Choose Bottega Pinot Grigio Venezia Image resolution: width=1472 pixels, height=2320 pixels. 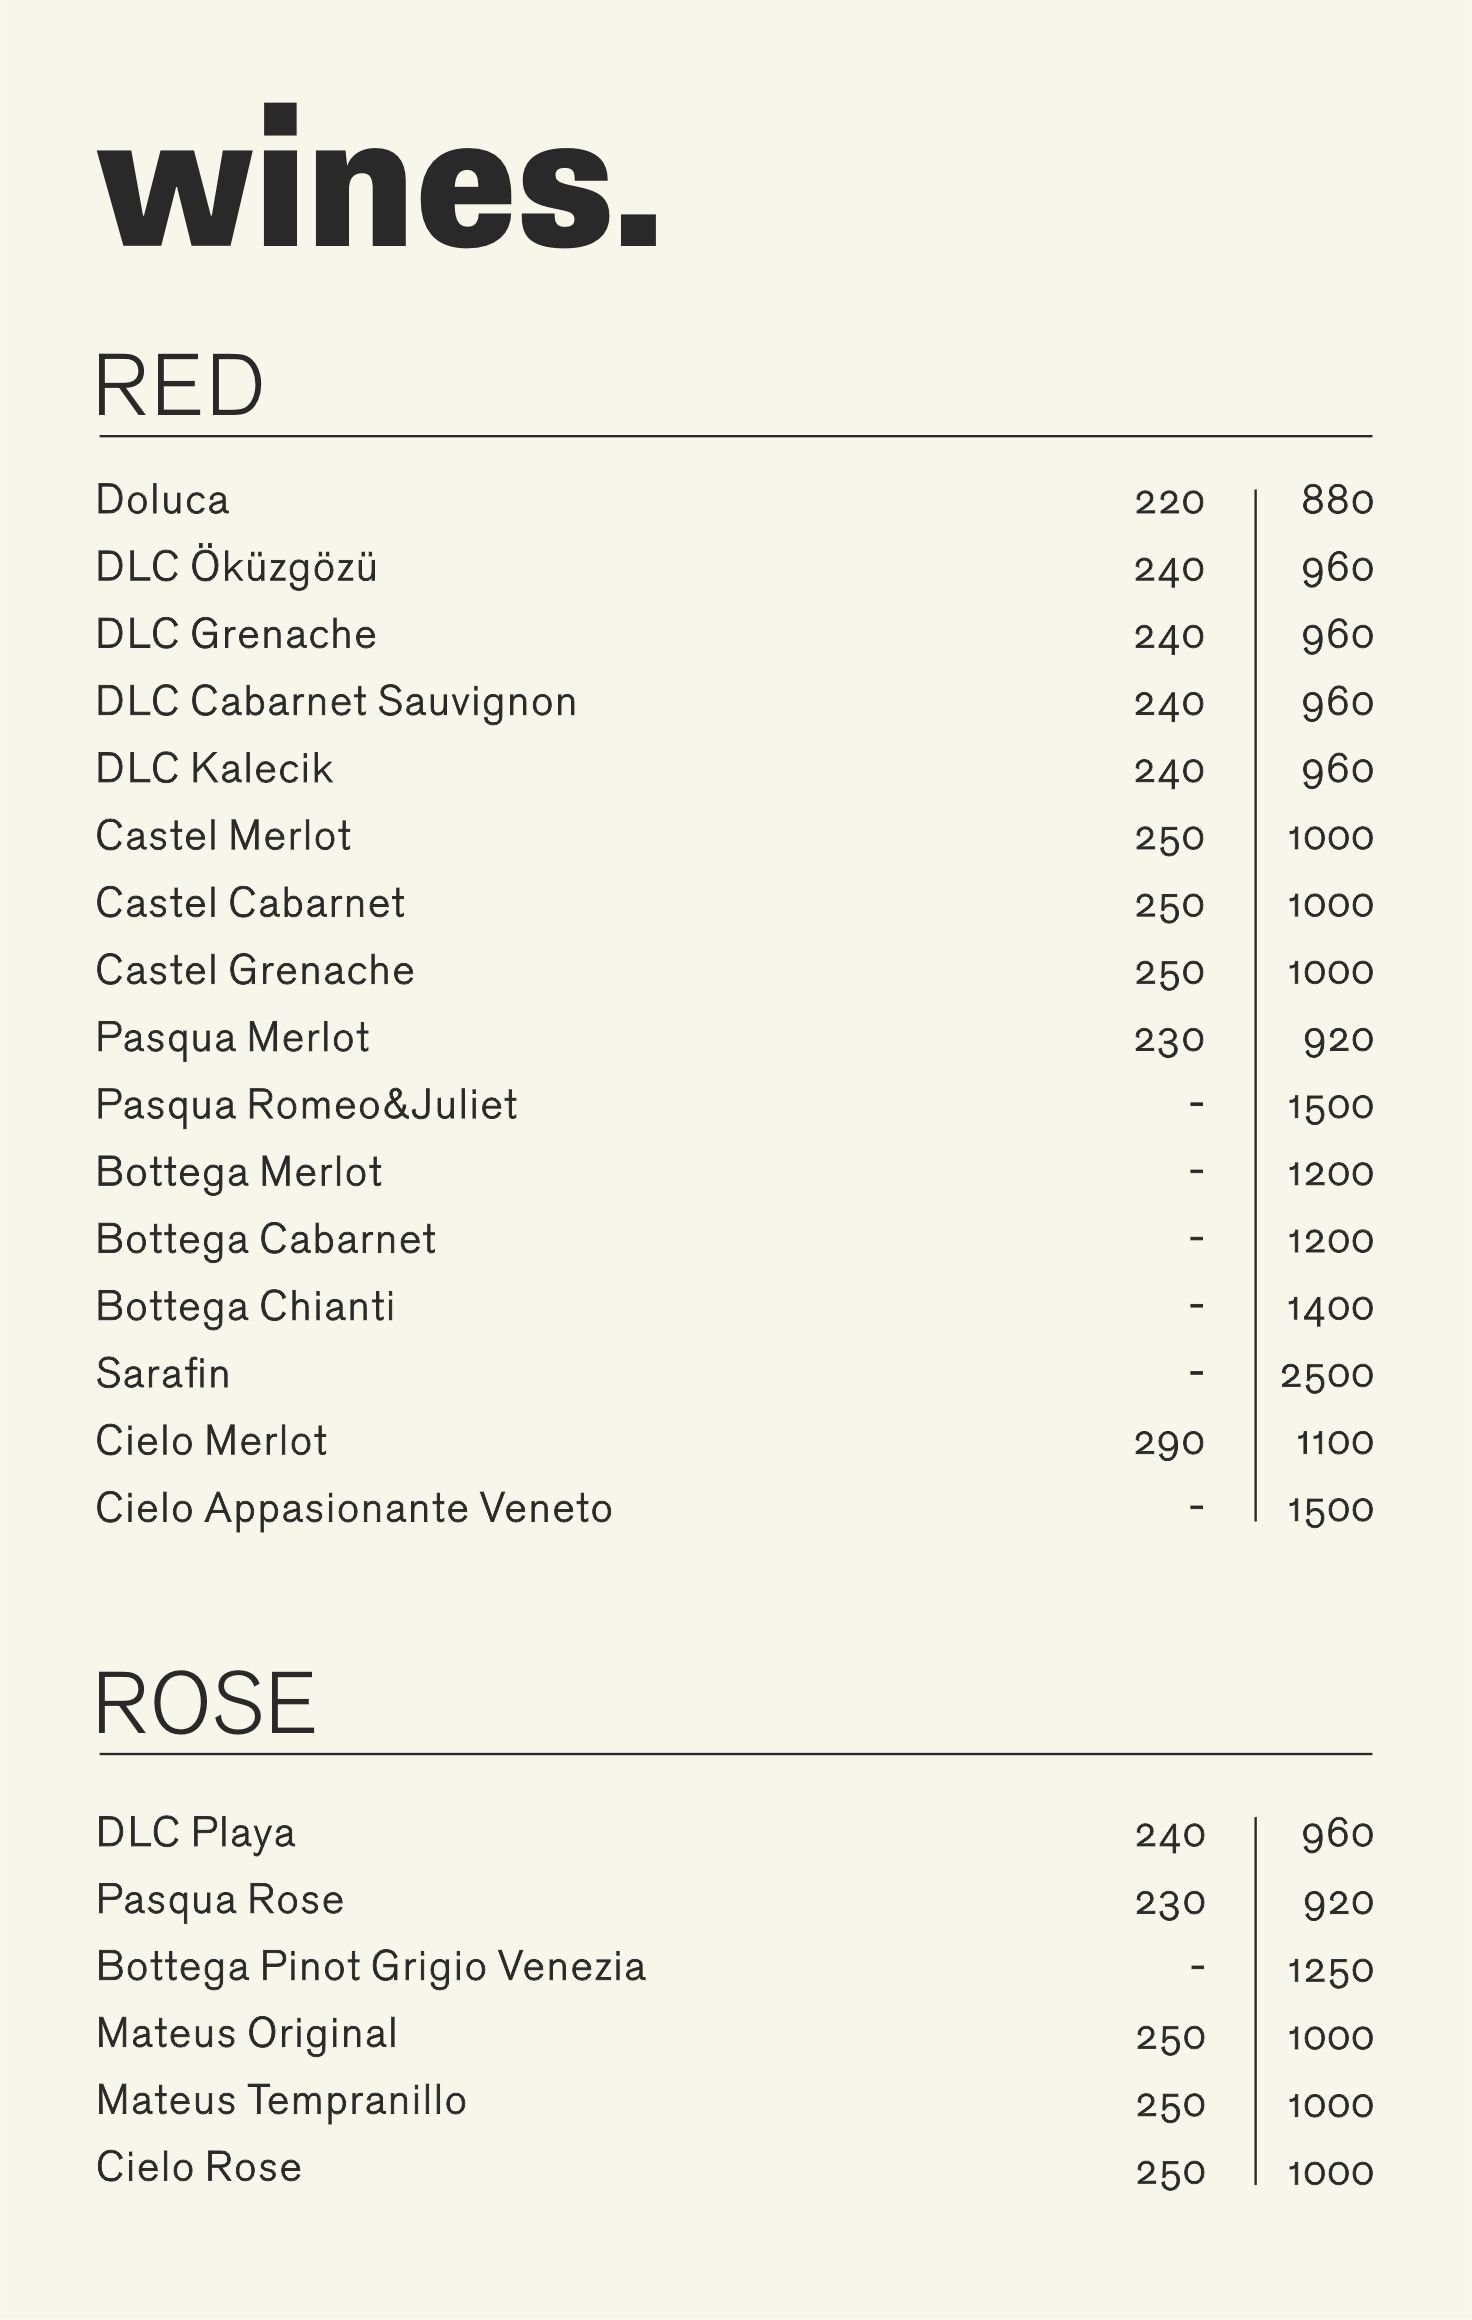371,1967
